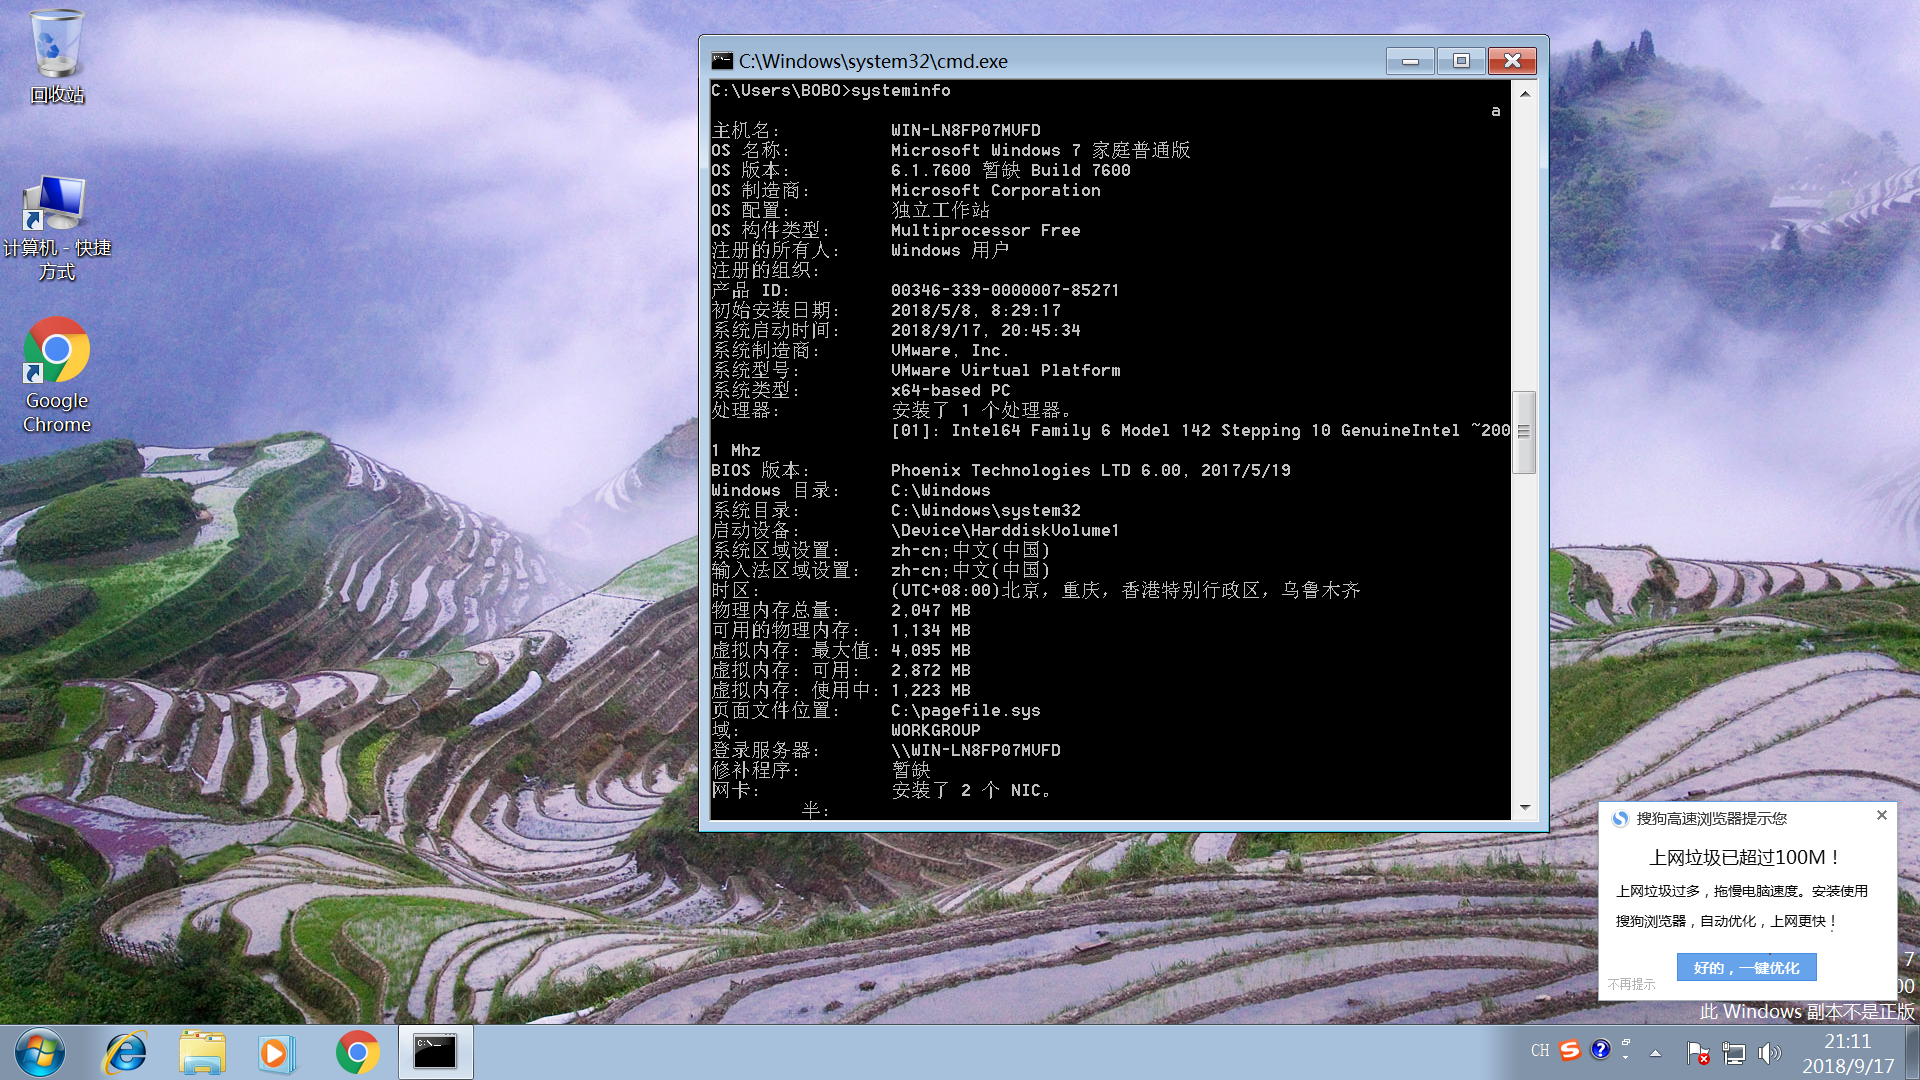Viewport: 1920px width, 1080px height.
Task: Click the Windows Start orb
Action: (x=40, y=1053)
